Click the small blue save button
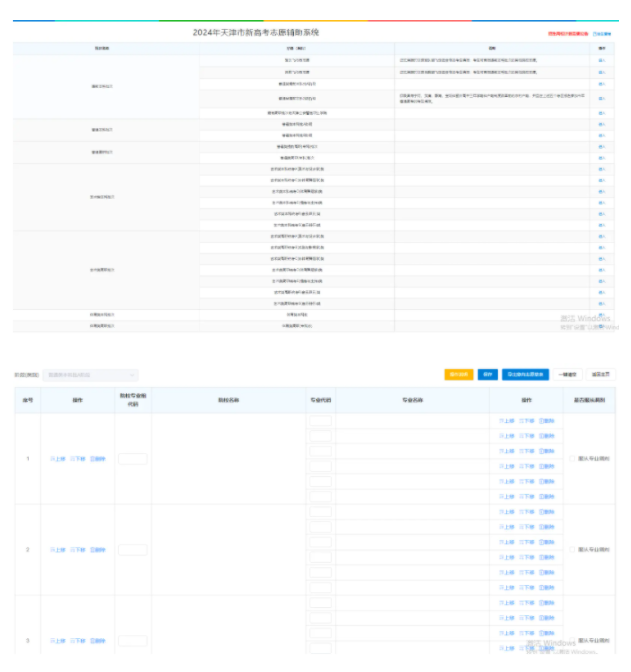Image resolution: width=631 pixels, height=672 pixels. [488, 375]
